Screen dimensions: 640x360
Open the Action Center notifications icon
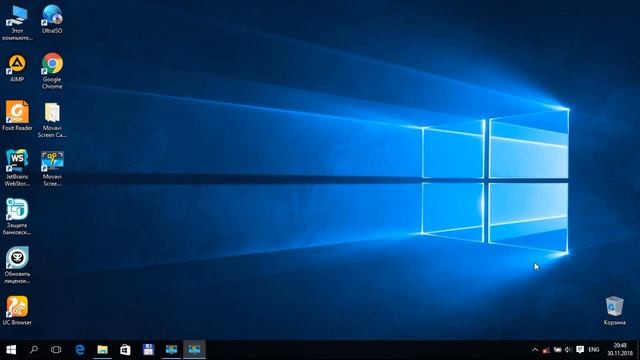click(580, 350)
